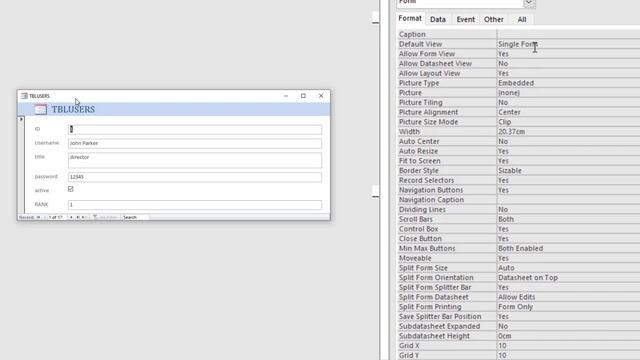Click the Username label in the form

tap(47, 143)
